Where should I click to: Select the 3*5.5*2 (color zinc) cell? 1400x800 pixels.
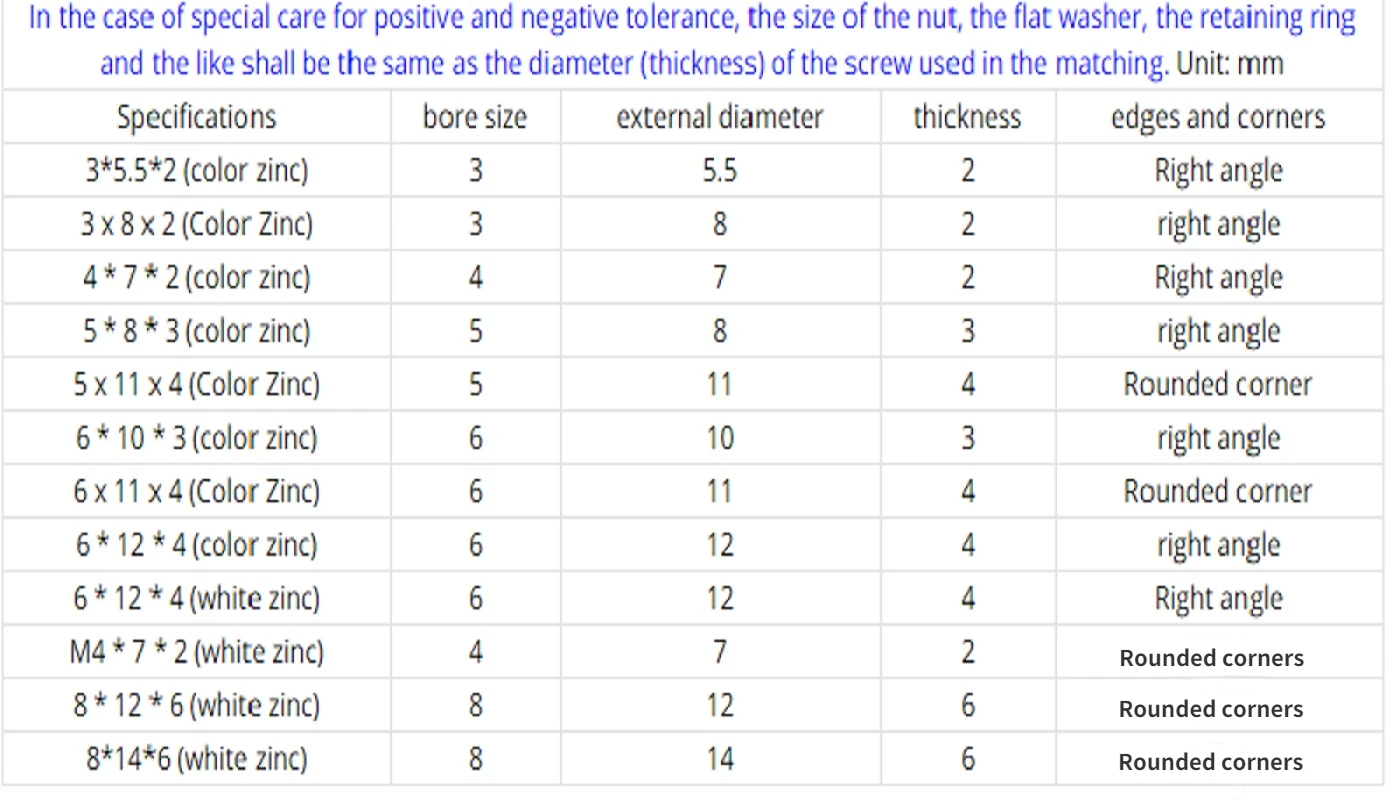click(x=196, y=170)
